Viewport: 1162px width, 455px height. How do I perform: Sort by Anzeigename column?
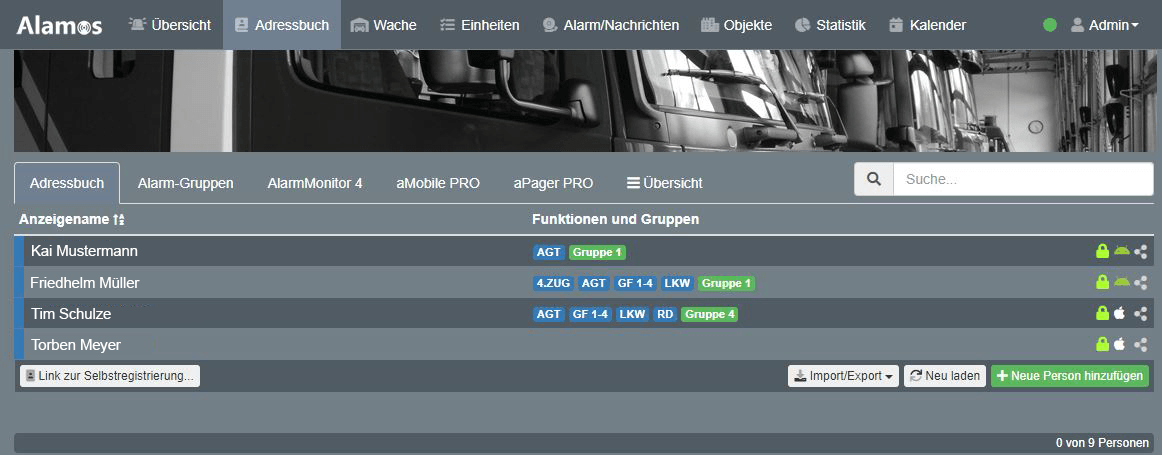pyautogui.click(x=73, y=219)
